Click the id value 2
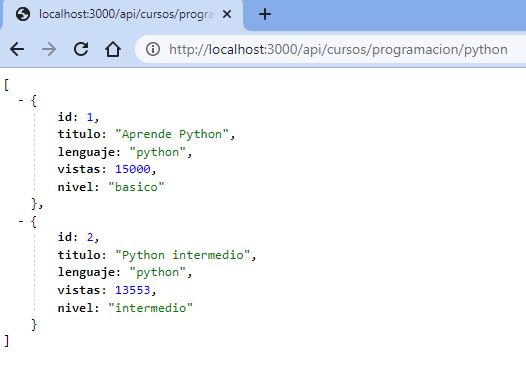 click(x=90, y=237)
